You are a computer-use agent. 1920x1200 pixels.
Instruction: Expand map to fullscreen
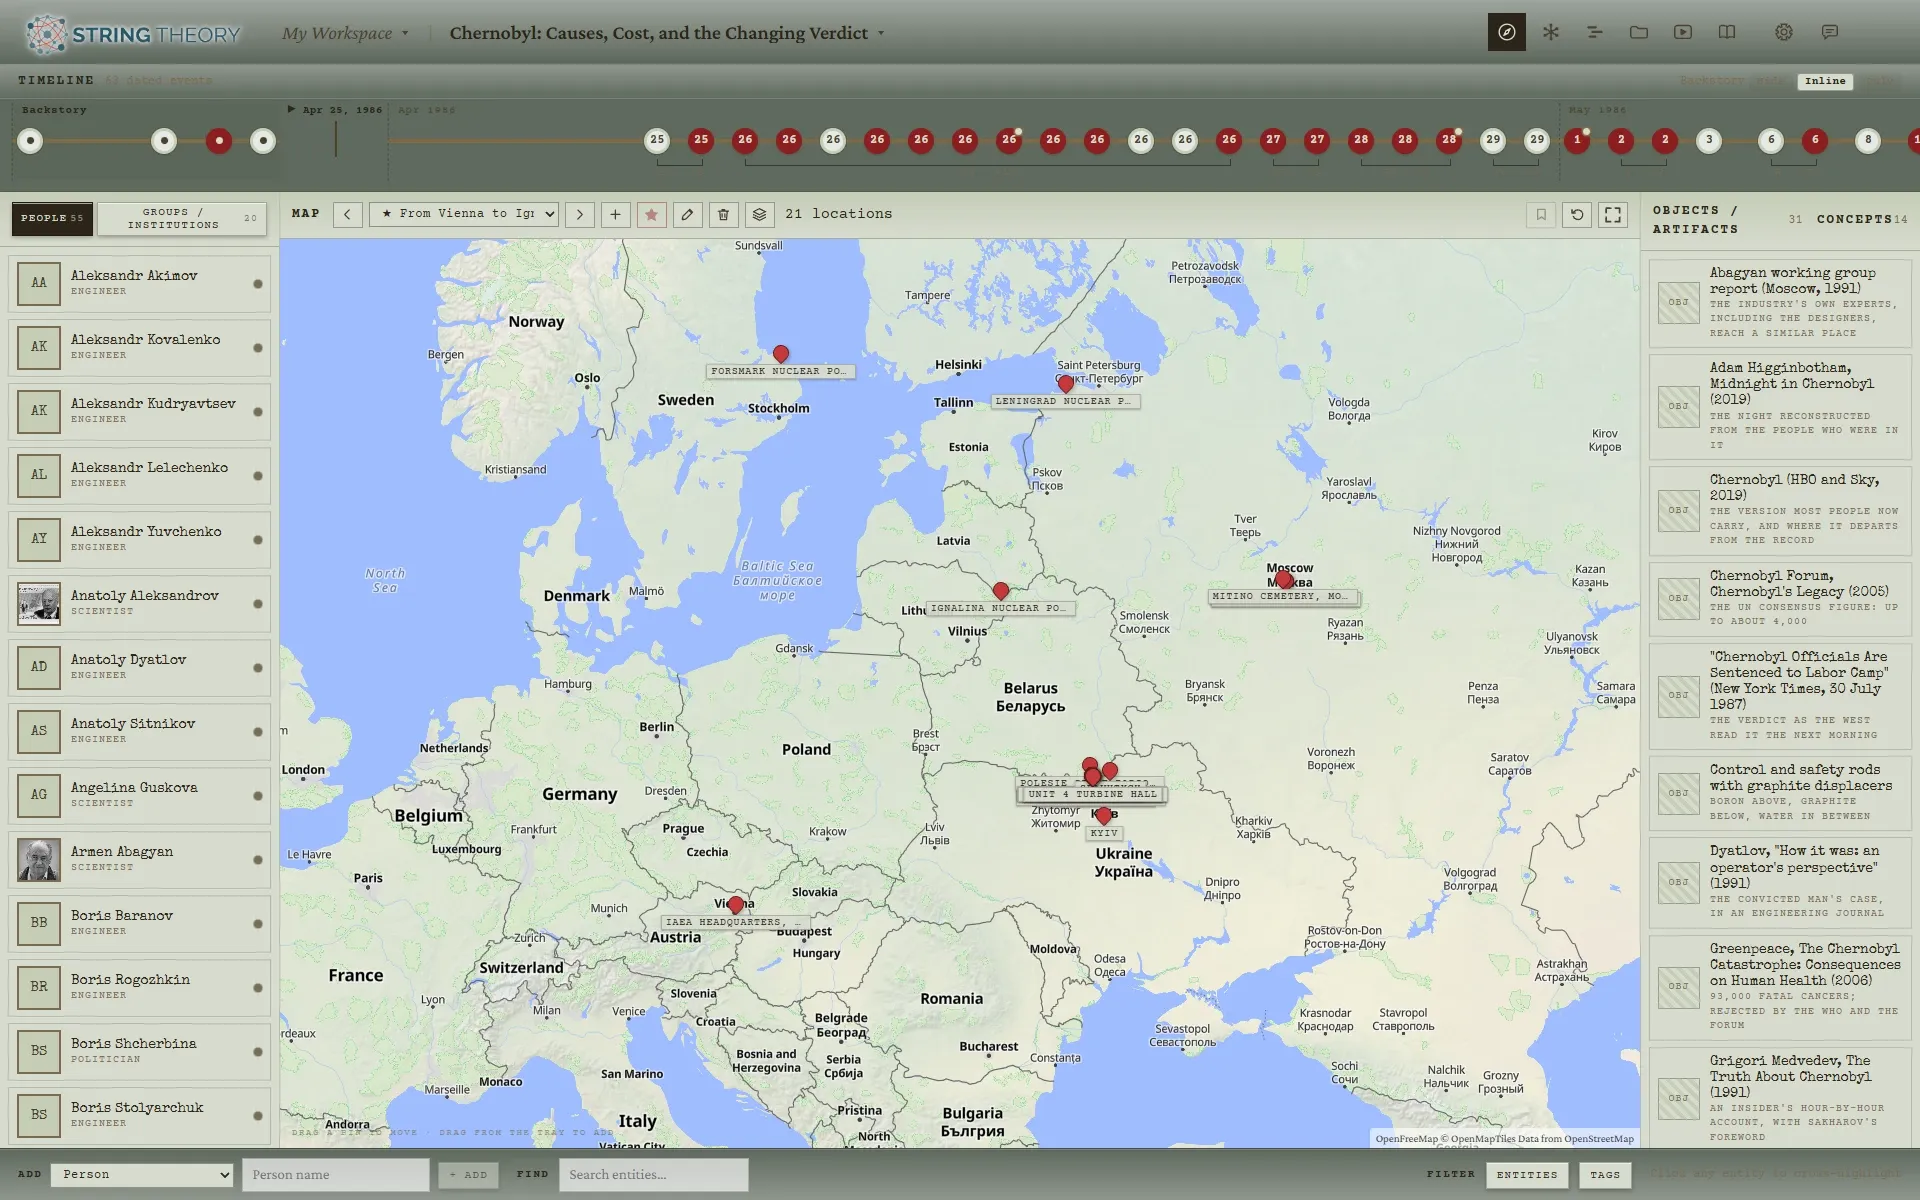[1613, 214]
